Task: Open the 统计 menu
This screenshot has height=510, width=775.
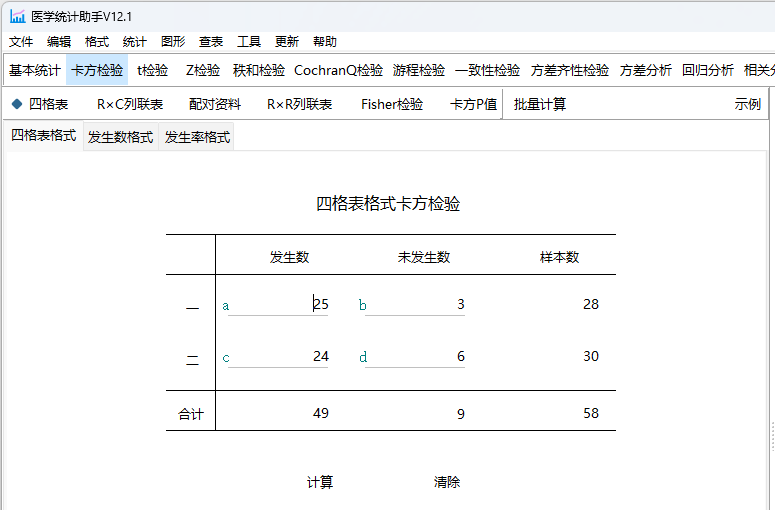Action: point(134,42)
